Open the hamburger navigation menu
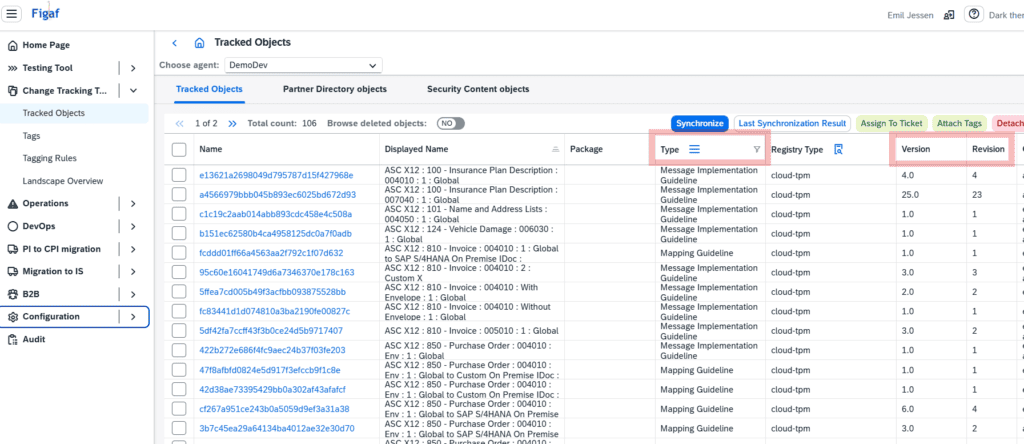Image resolution: width=1024 pixels, height=444 pixels. [13, 14]
